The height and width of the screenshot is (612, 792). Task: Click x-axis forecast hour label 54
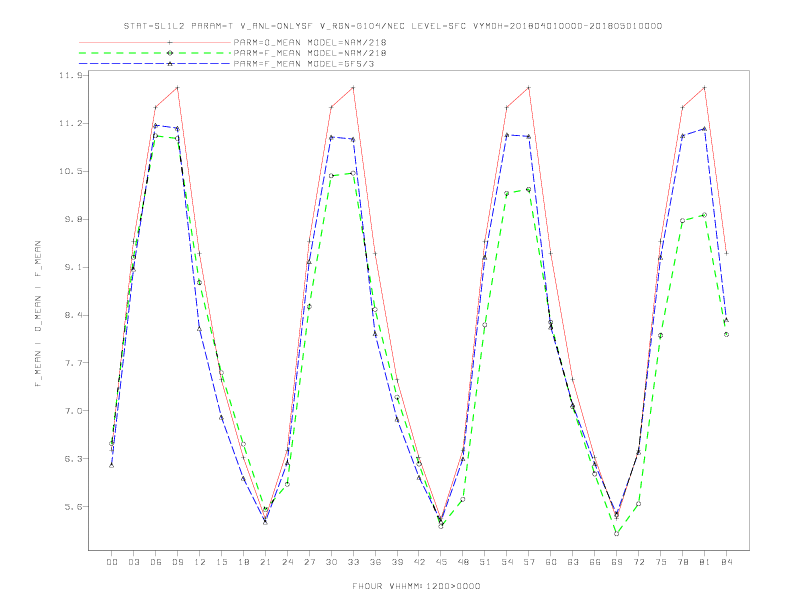pos(507,562)
